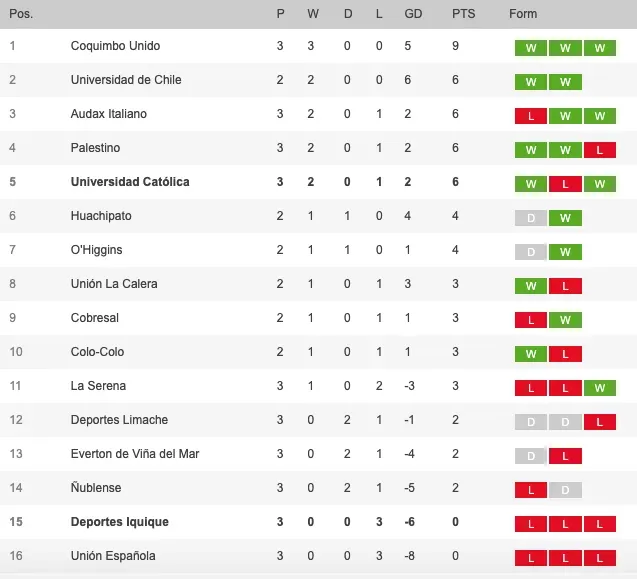
Task: Select Colo-Colo's red loss form badge
Action: pos(565,354)
